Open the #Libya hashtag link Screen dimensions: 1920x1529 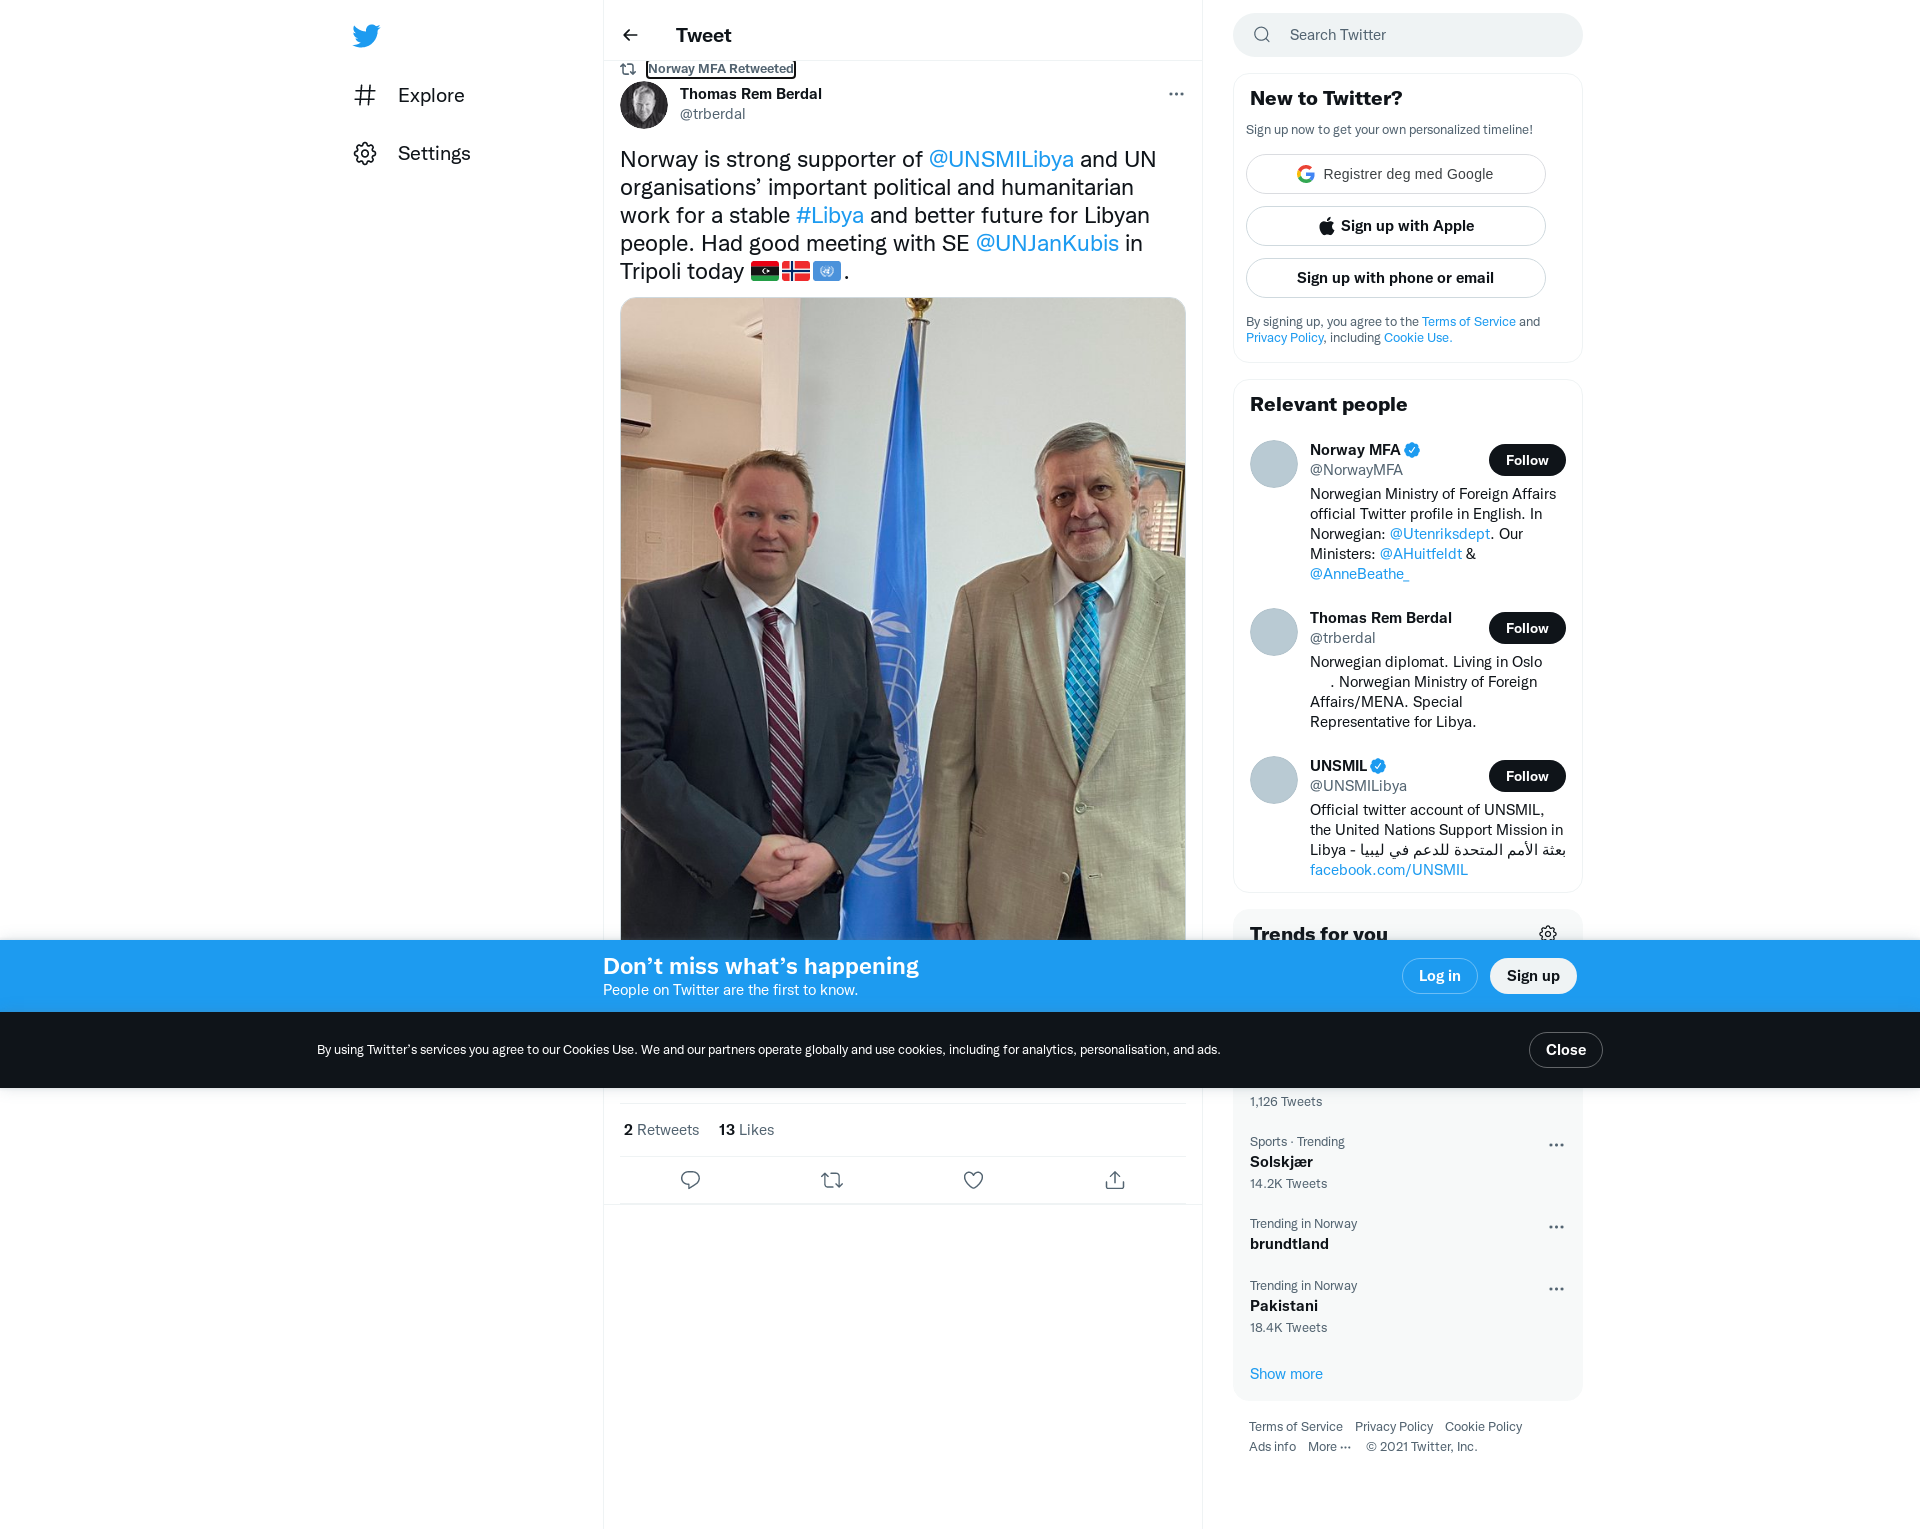pos(830,216)
